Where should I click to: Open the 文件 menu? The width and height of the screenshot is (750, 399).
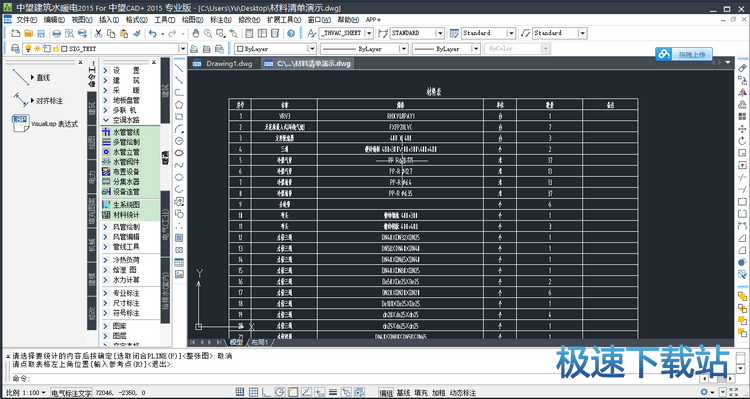(27, 20)
